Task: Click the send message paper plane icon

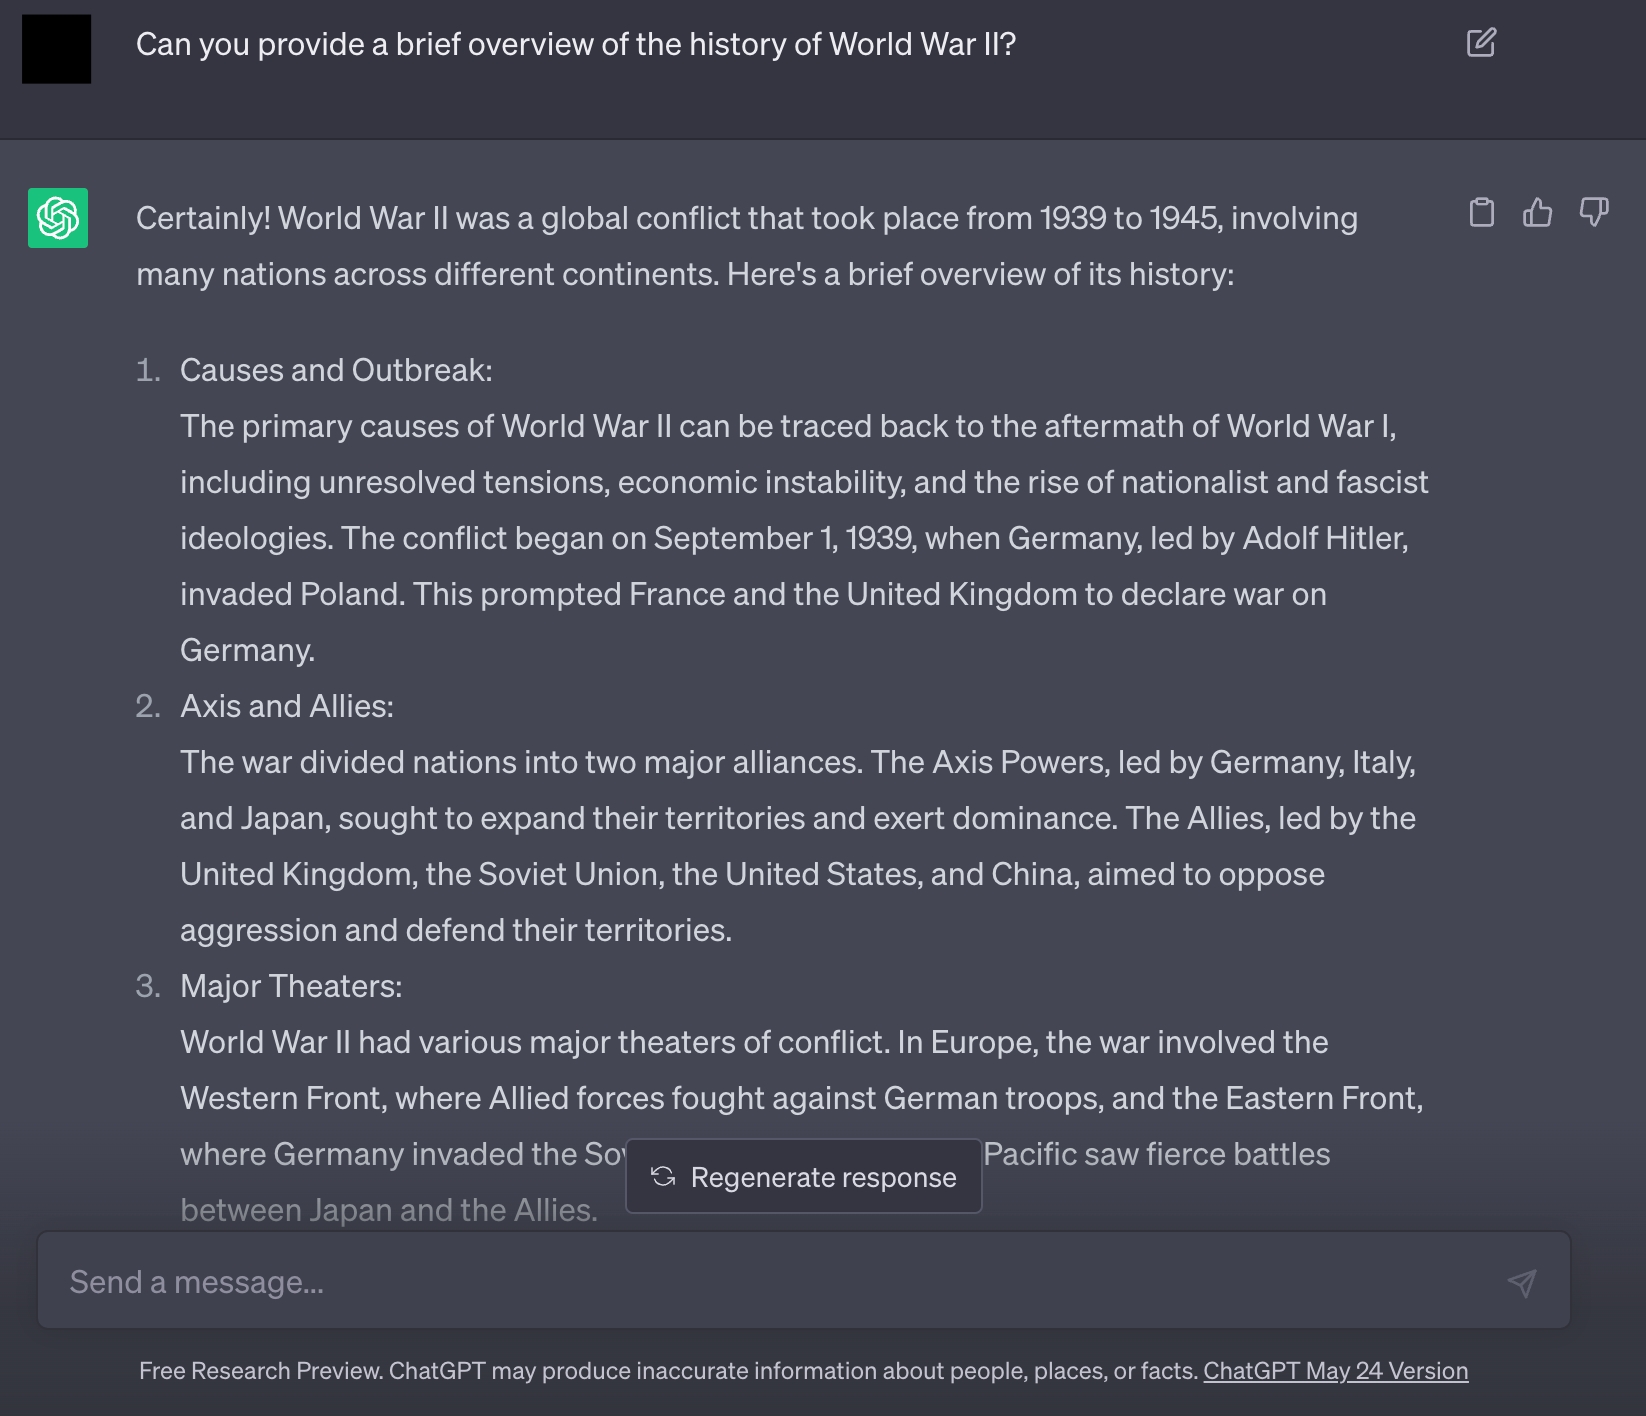Action: click(x=1522, y=1282)
